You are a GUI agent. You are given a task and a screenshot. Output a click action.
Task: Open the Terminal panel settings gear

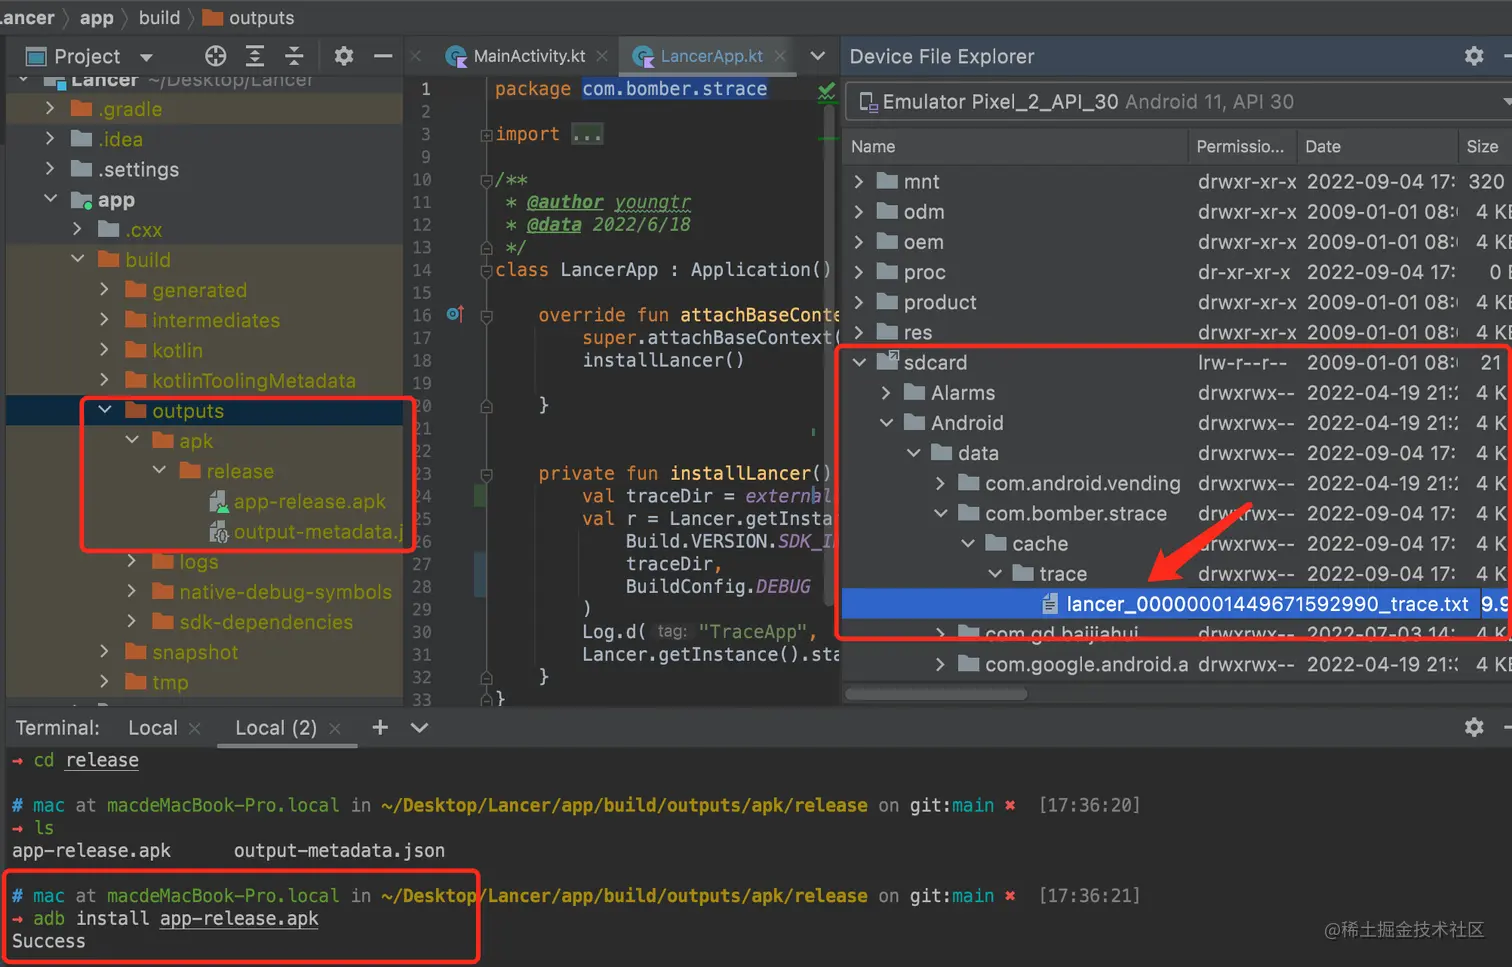point(1474,727)
